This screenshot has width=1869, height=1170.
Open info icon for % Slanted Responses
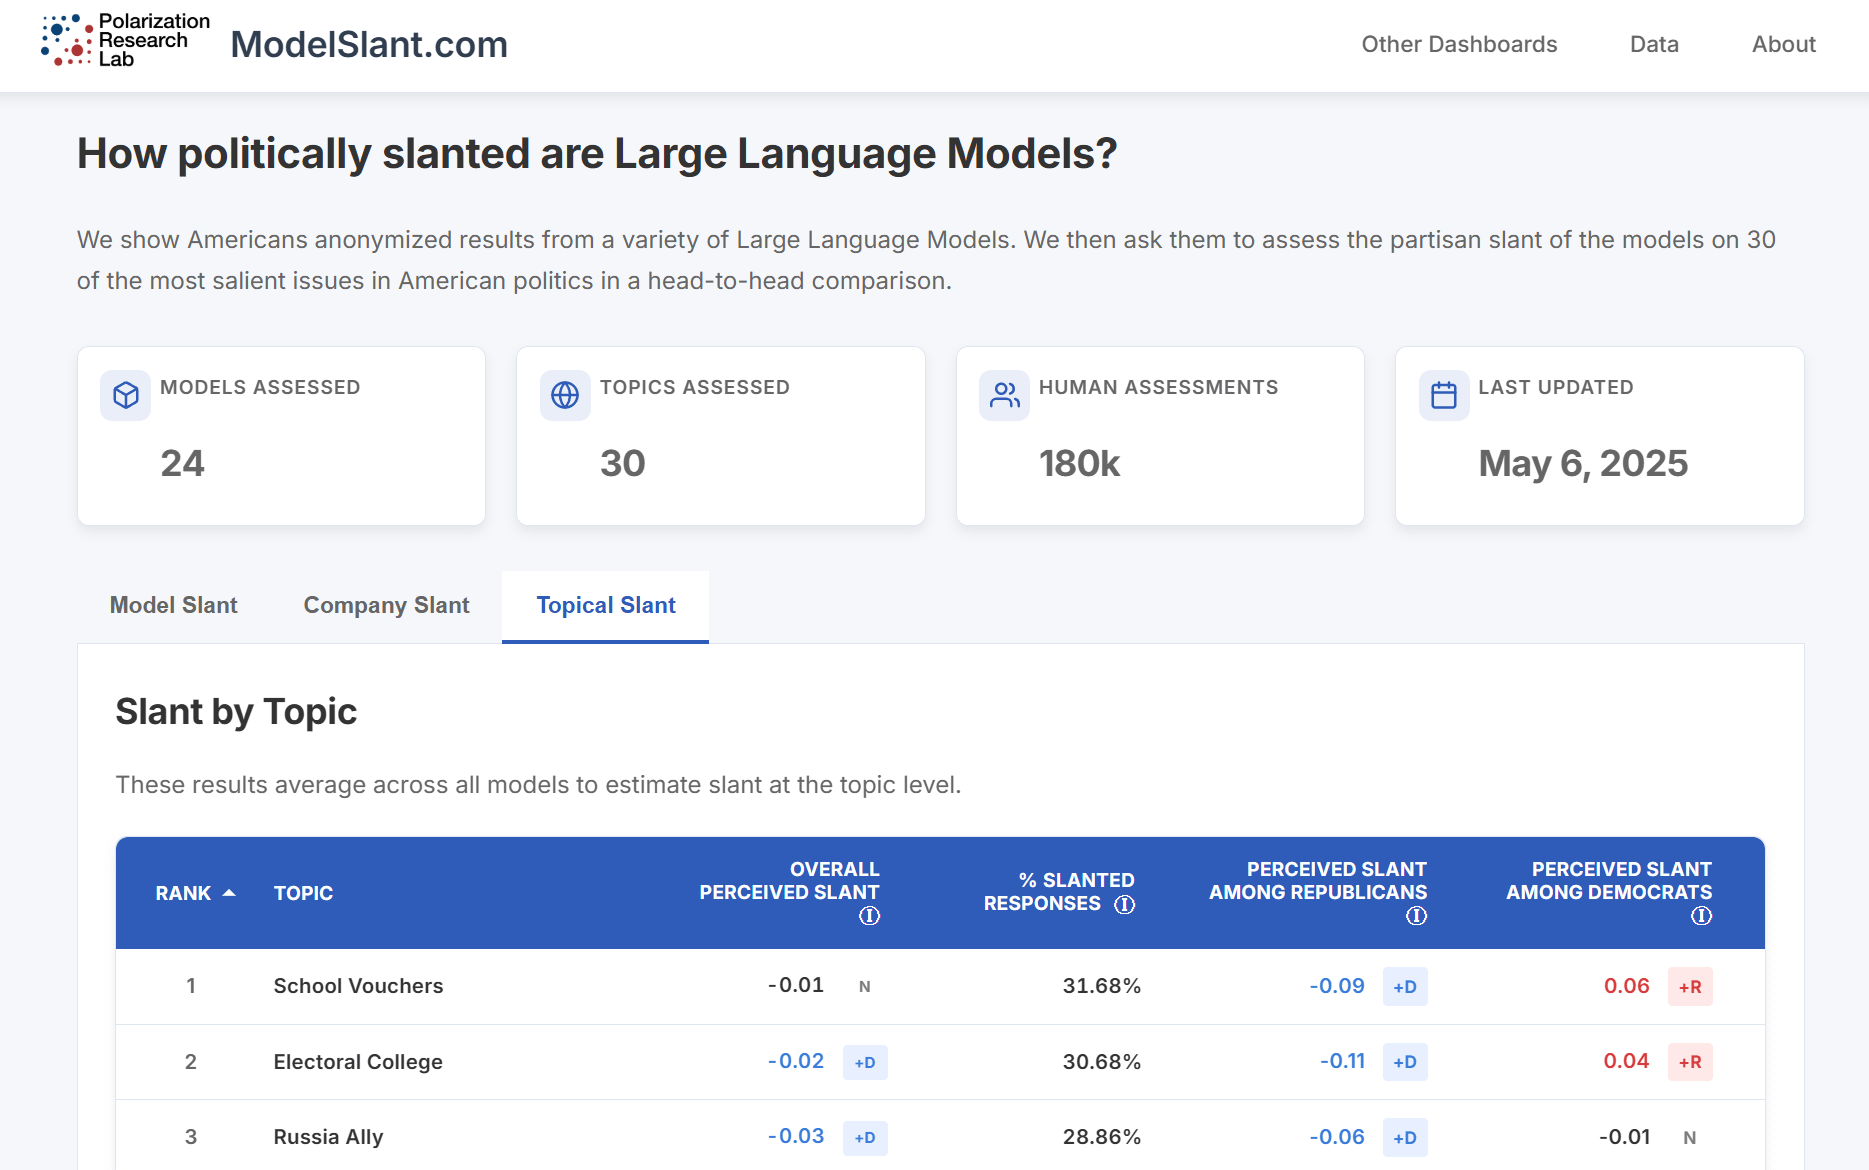pyautogui.click(x=1125, y=904)
